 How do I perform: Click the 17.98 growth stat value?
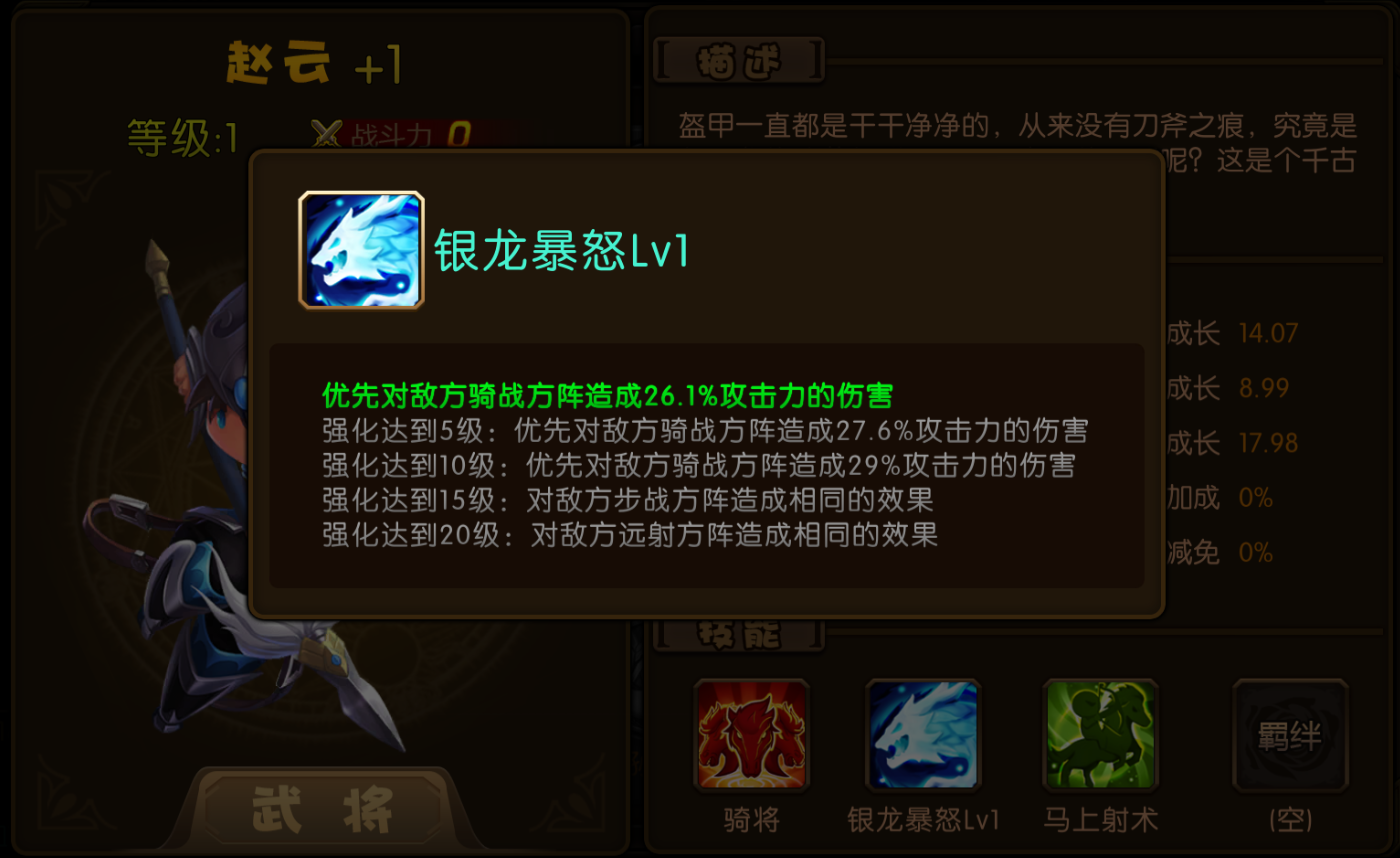[x=1268, y=442]
